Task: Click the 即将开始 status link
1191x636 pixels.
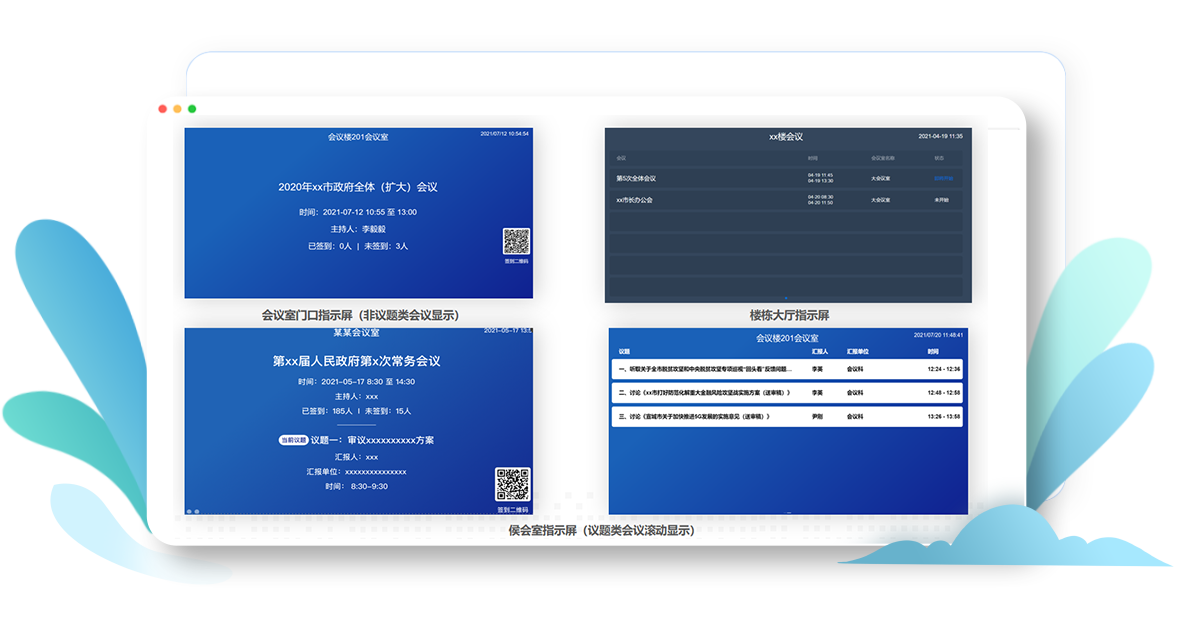Action: tap(943, 177)
